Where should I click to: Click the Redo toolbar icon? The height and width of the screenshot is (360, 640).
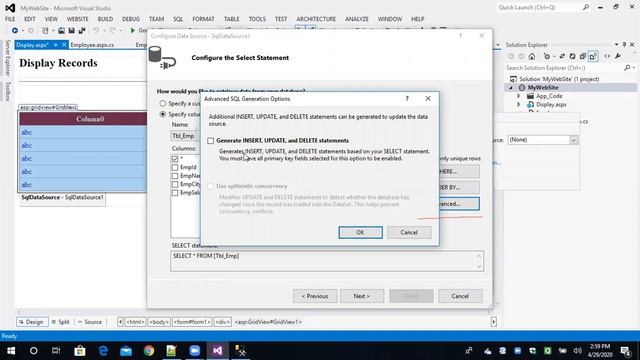[x=112, y=31]
